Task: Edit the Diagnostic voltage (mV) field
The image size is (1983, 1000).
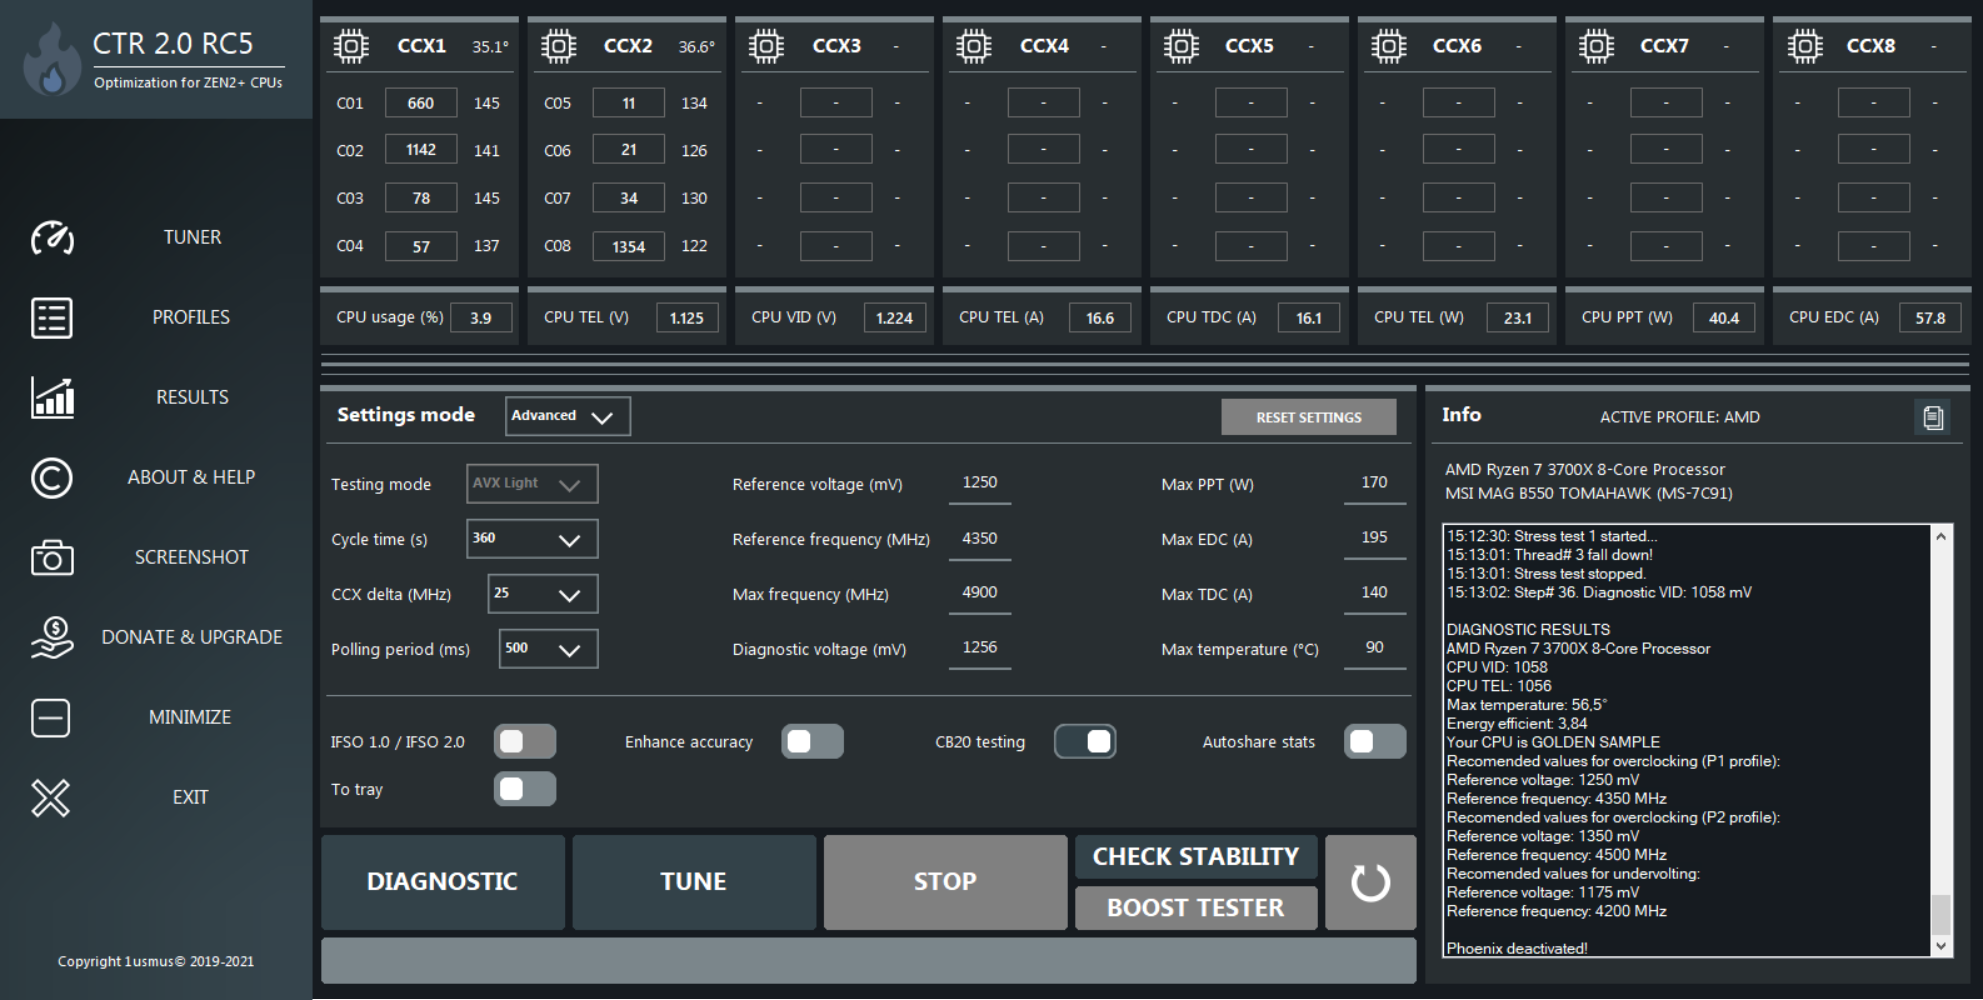Action: [980, 648]
